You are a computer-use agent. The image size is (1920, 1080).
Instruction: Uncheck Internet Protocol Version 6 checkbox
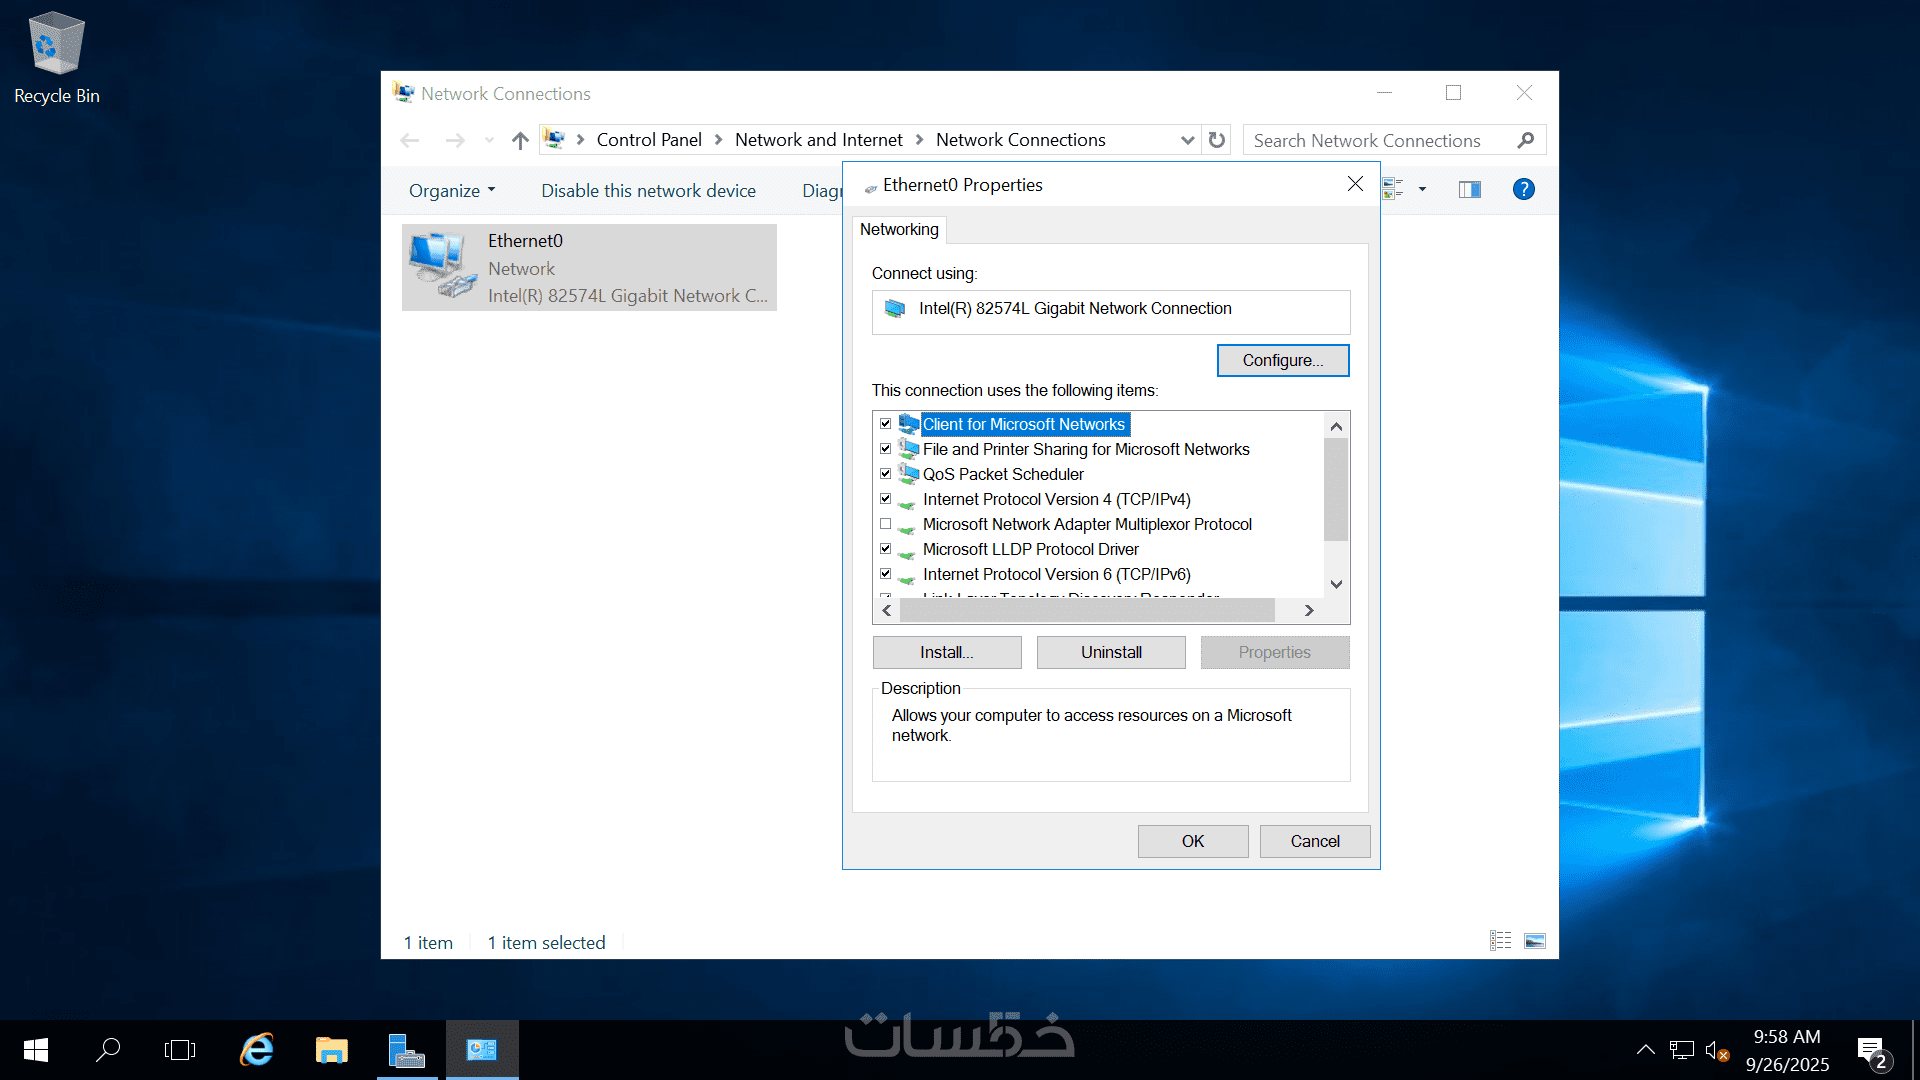pos(885,574)
